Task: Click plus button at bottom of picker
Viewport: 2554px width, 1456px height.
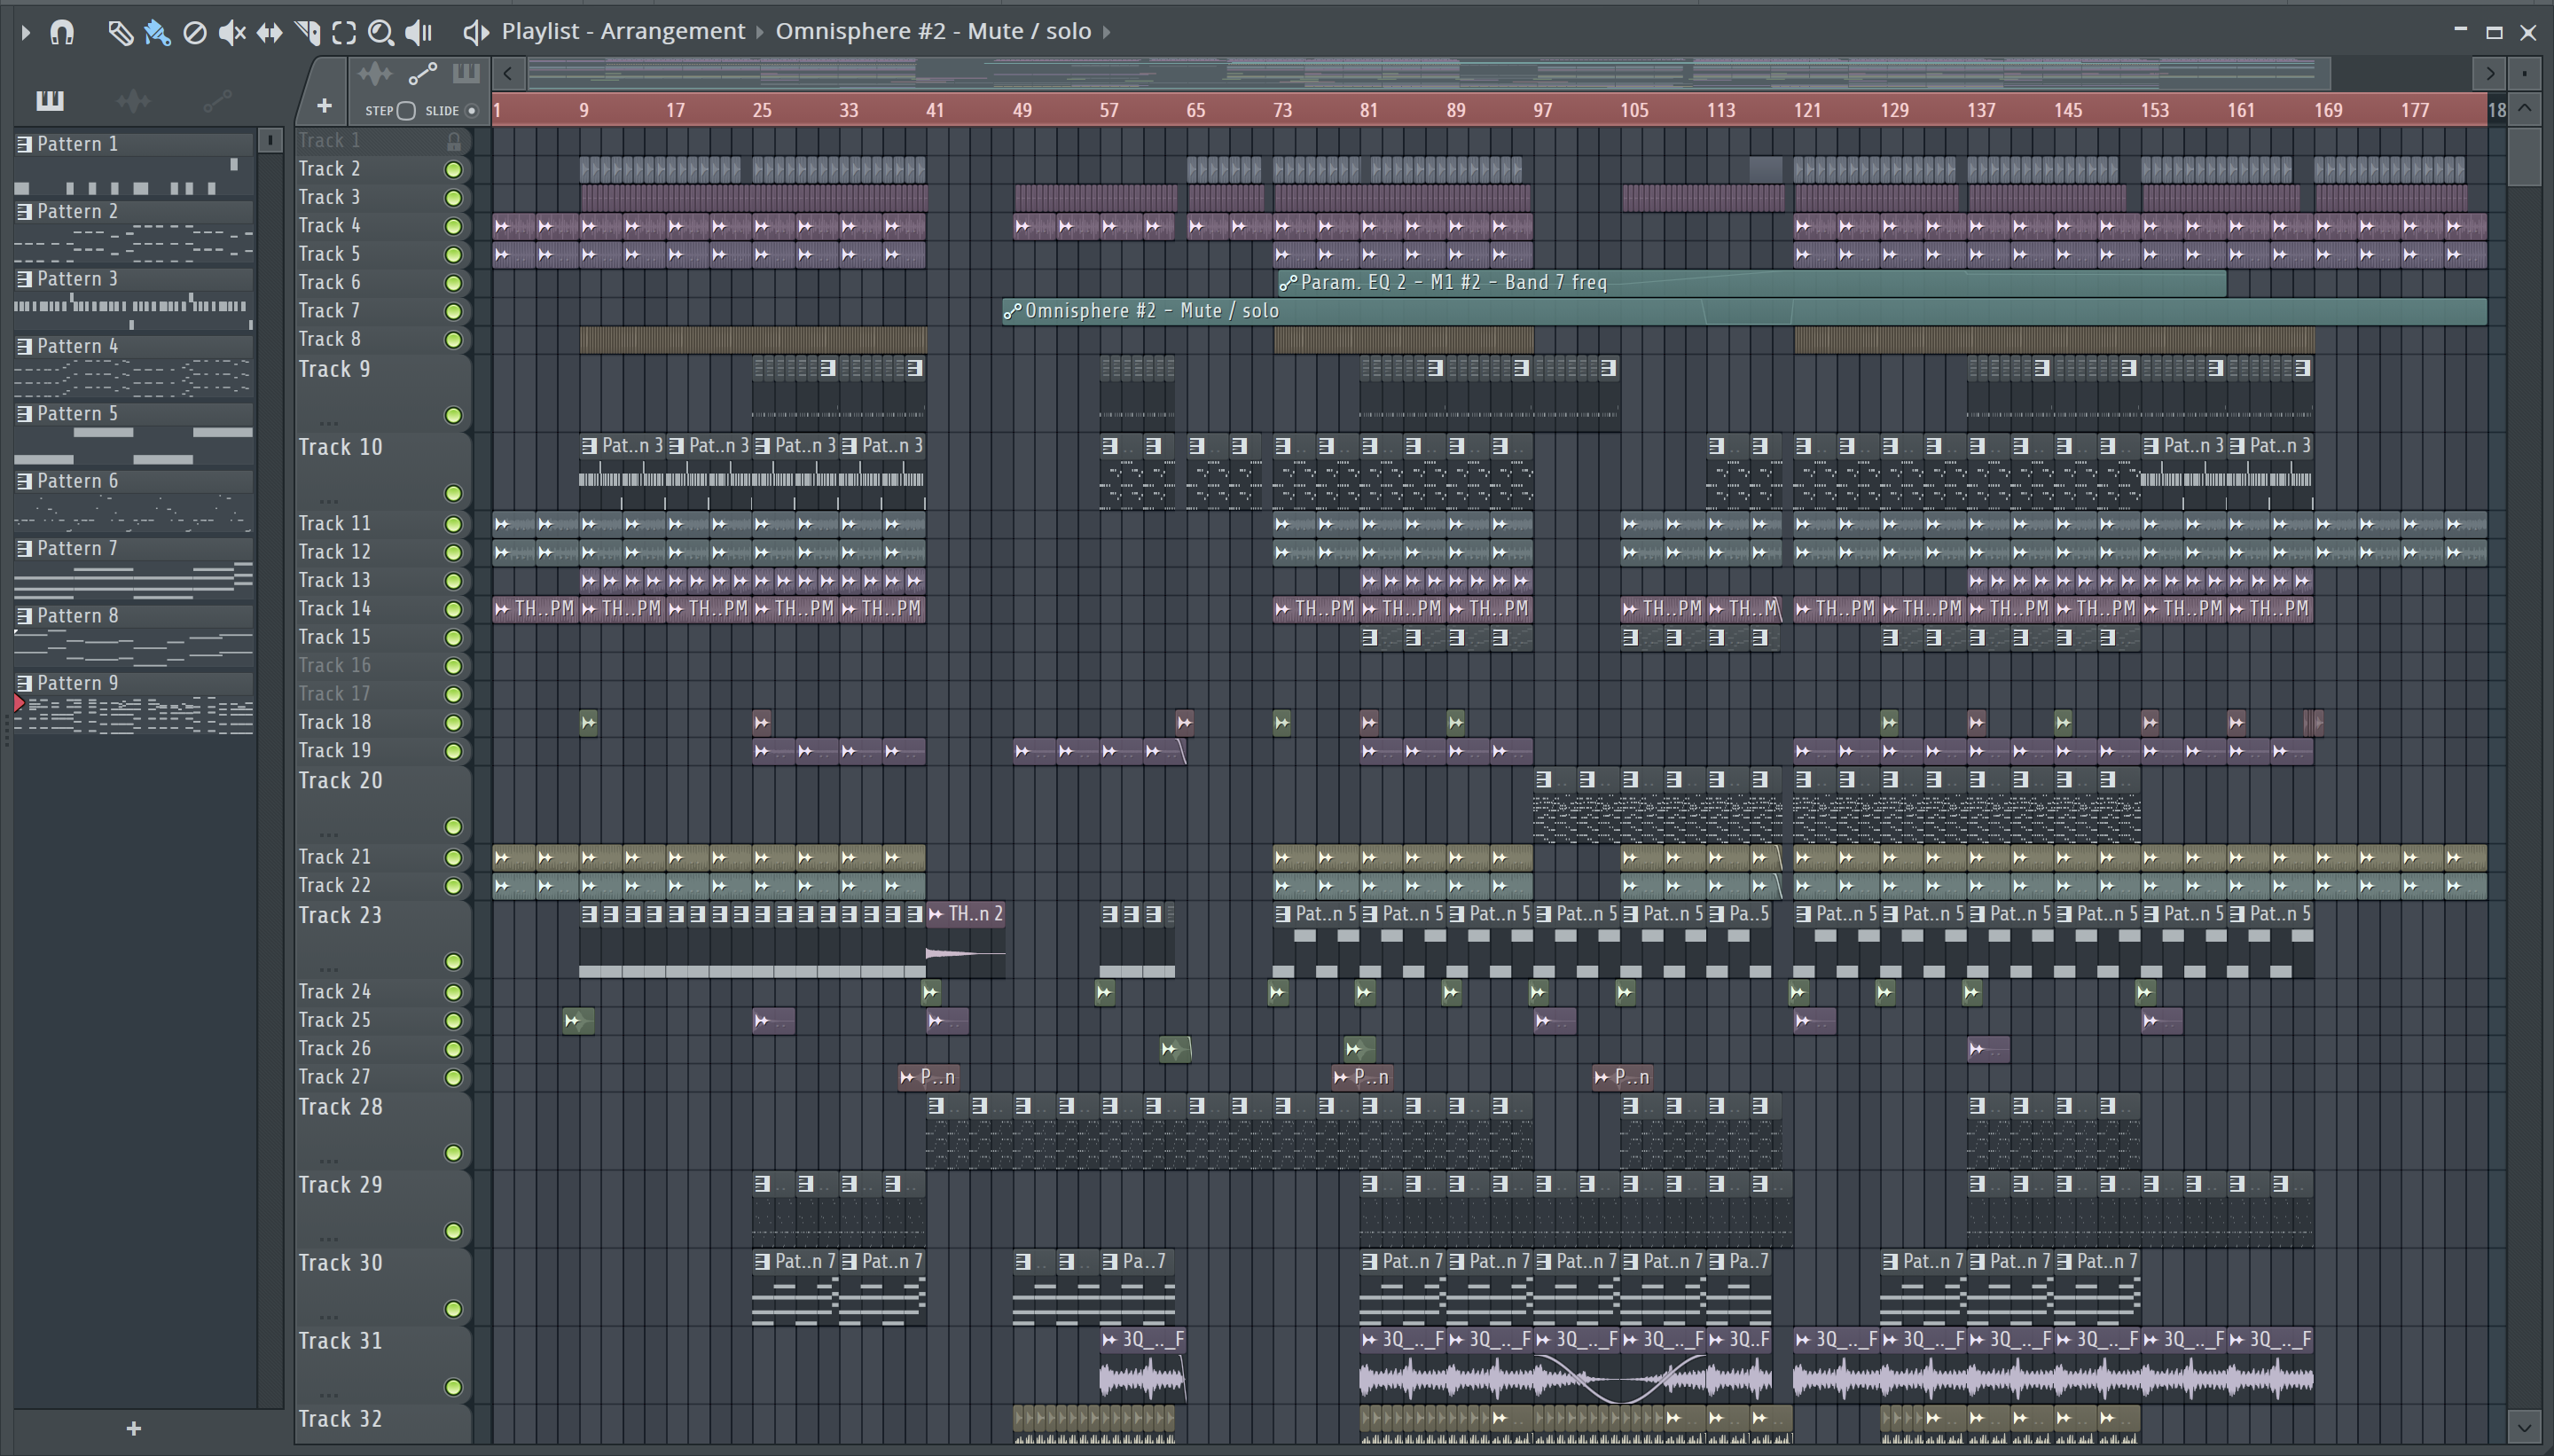Action: [x=134, y=1429]
